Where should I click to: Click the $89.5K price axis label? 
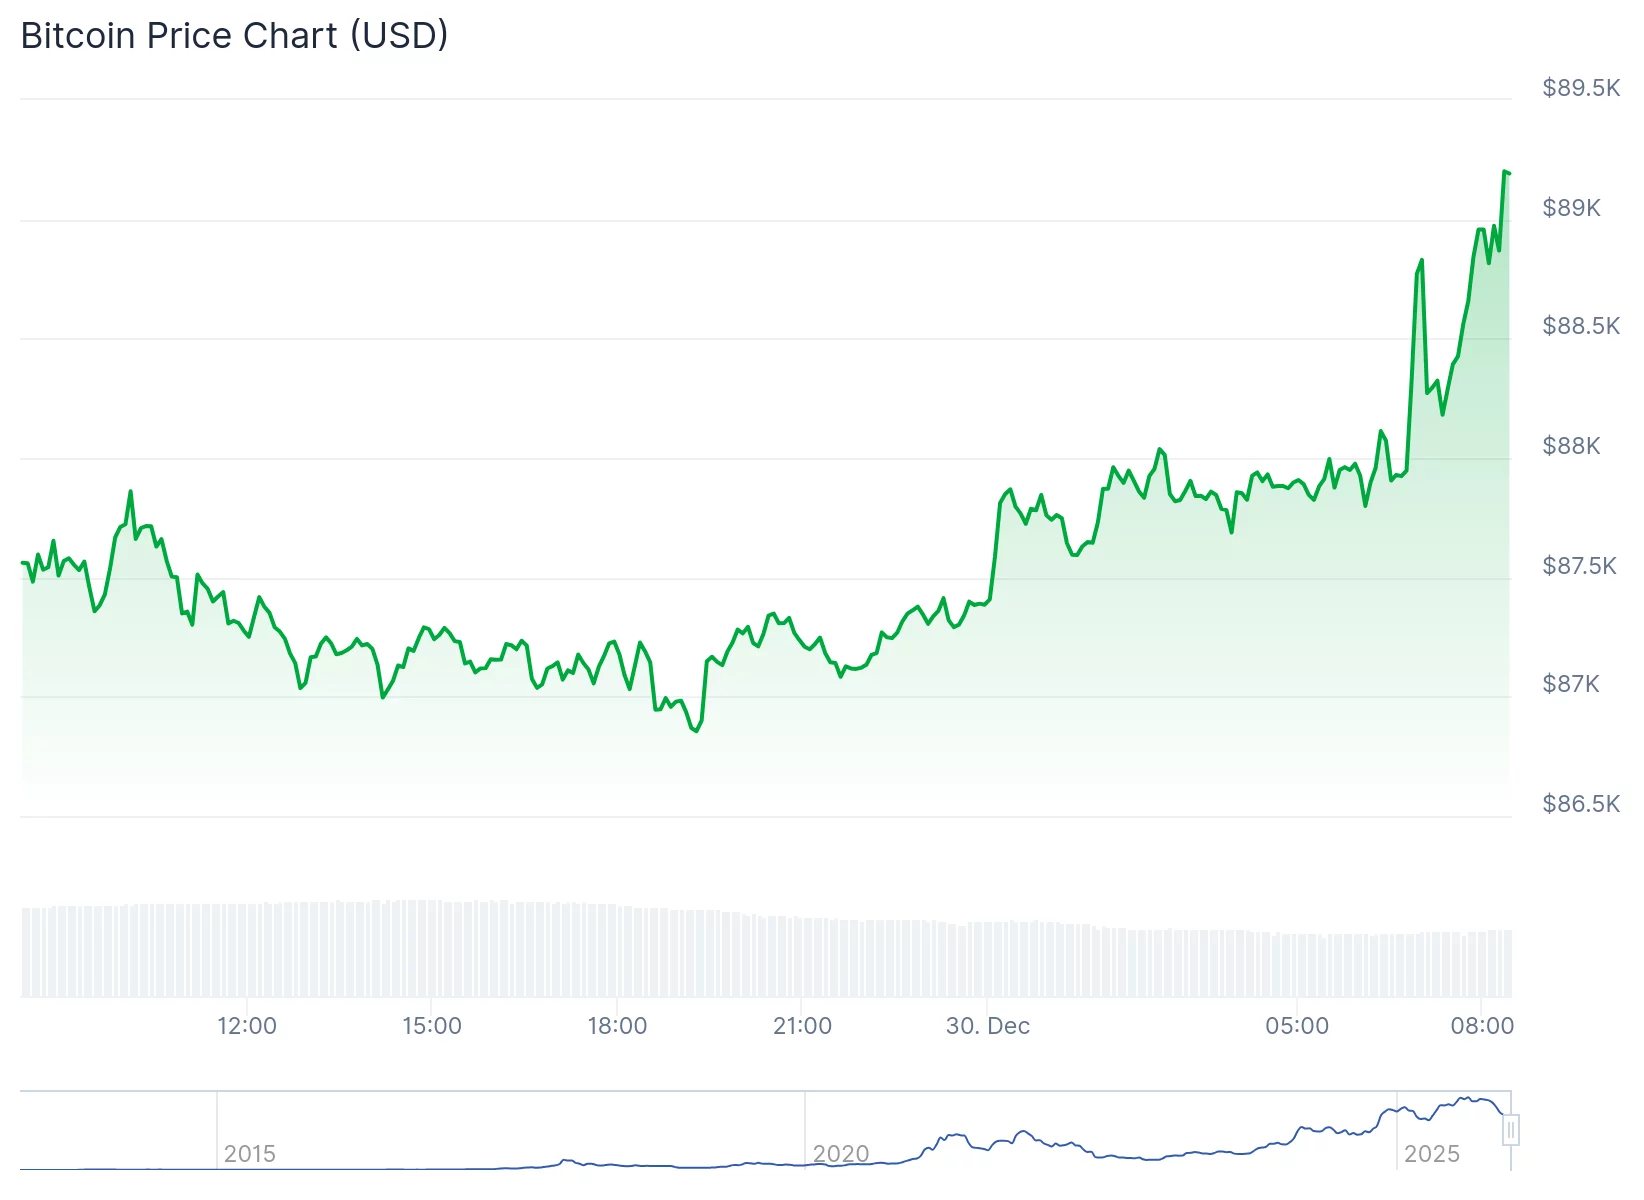tap(1580, 88)
